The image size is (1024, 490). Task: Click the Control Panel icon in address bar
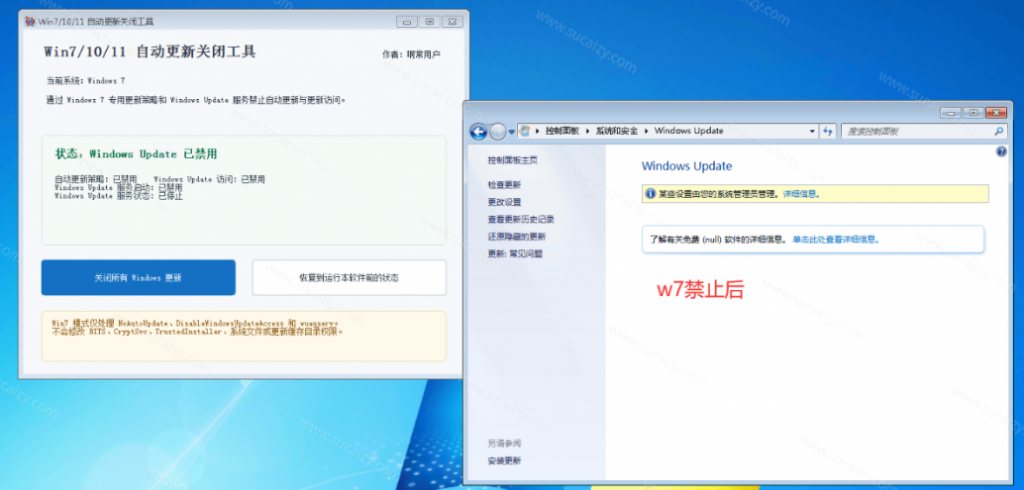524,131
